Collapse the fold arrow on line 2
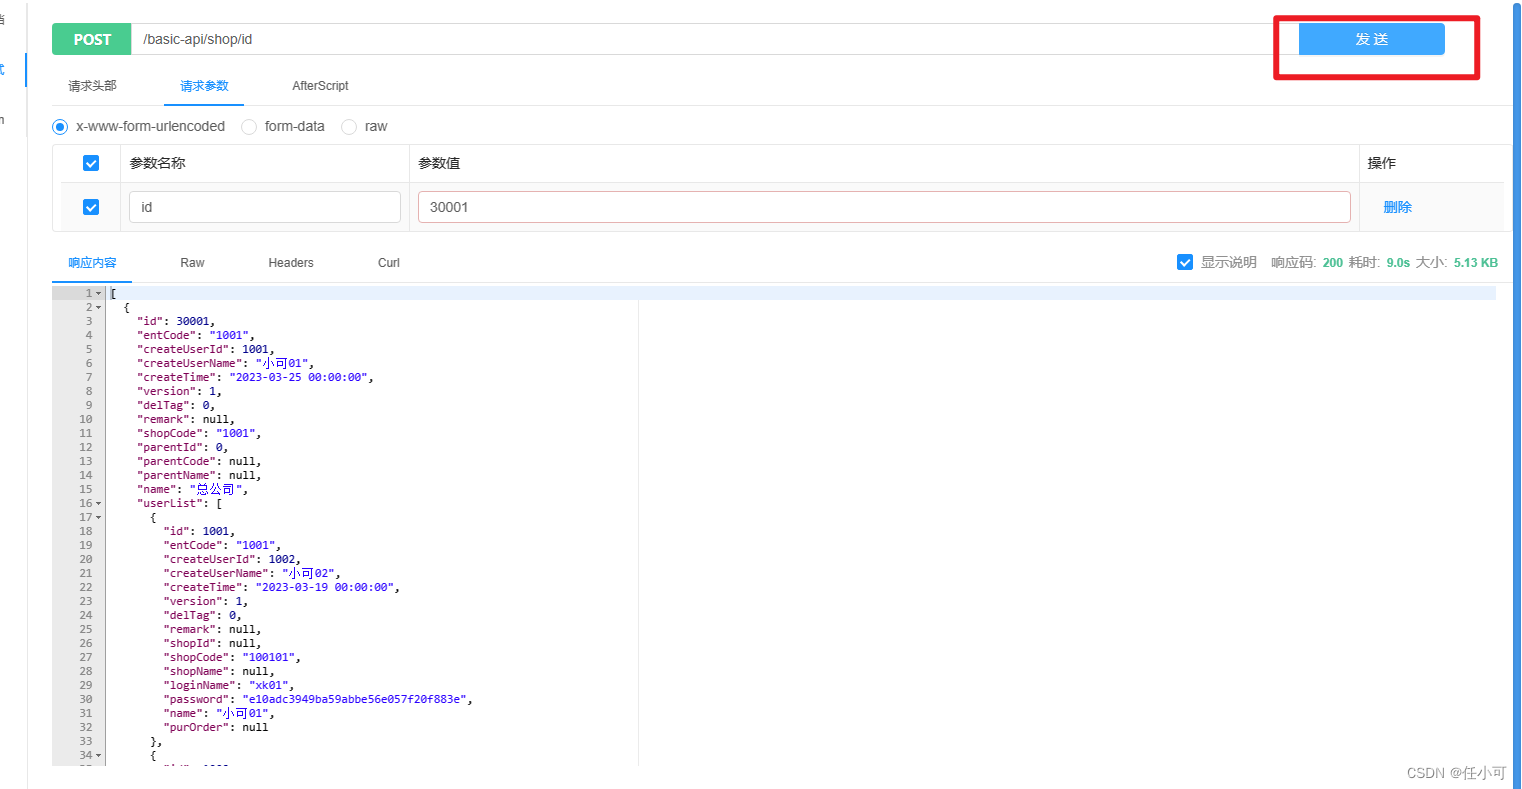1522x789 pixels. [x=98, y=308]
